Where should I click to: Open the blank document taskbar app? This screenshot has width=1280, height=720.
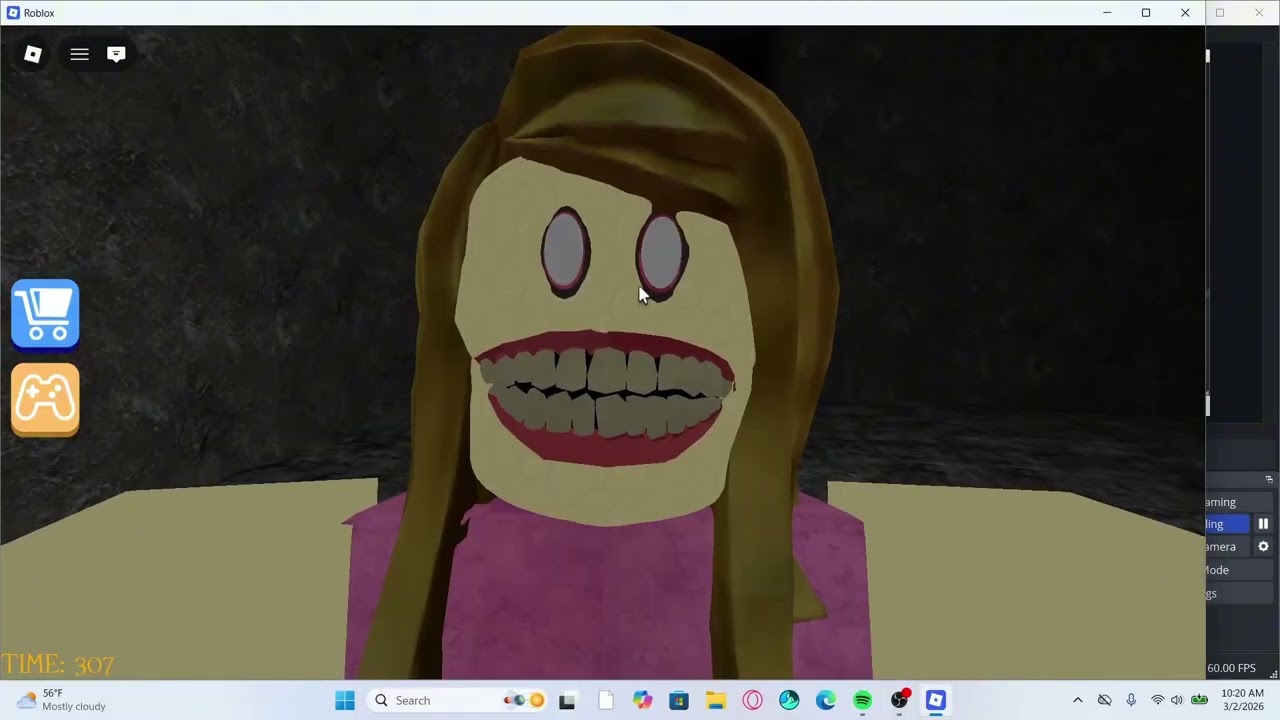(605, 700)
